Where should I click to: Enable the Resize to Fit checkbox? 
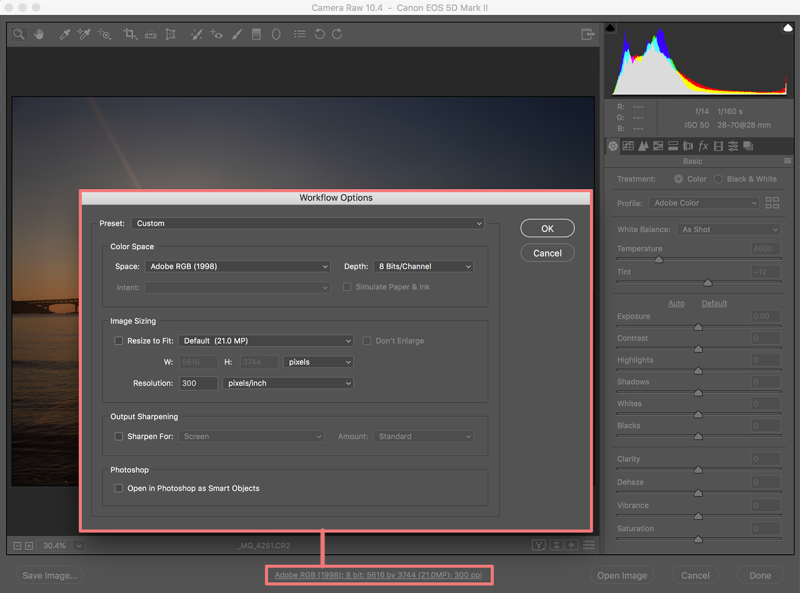coord(118,341)
